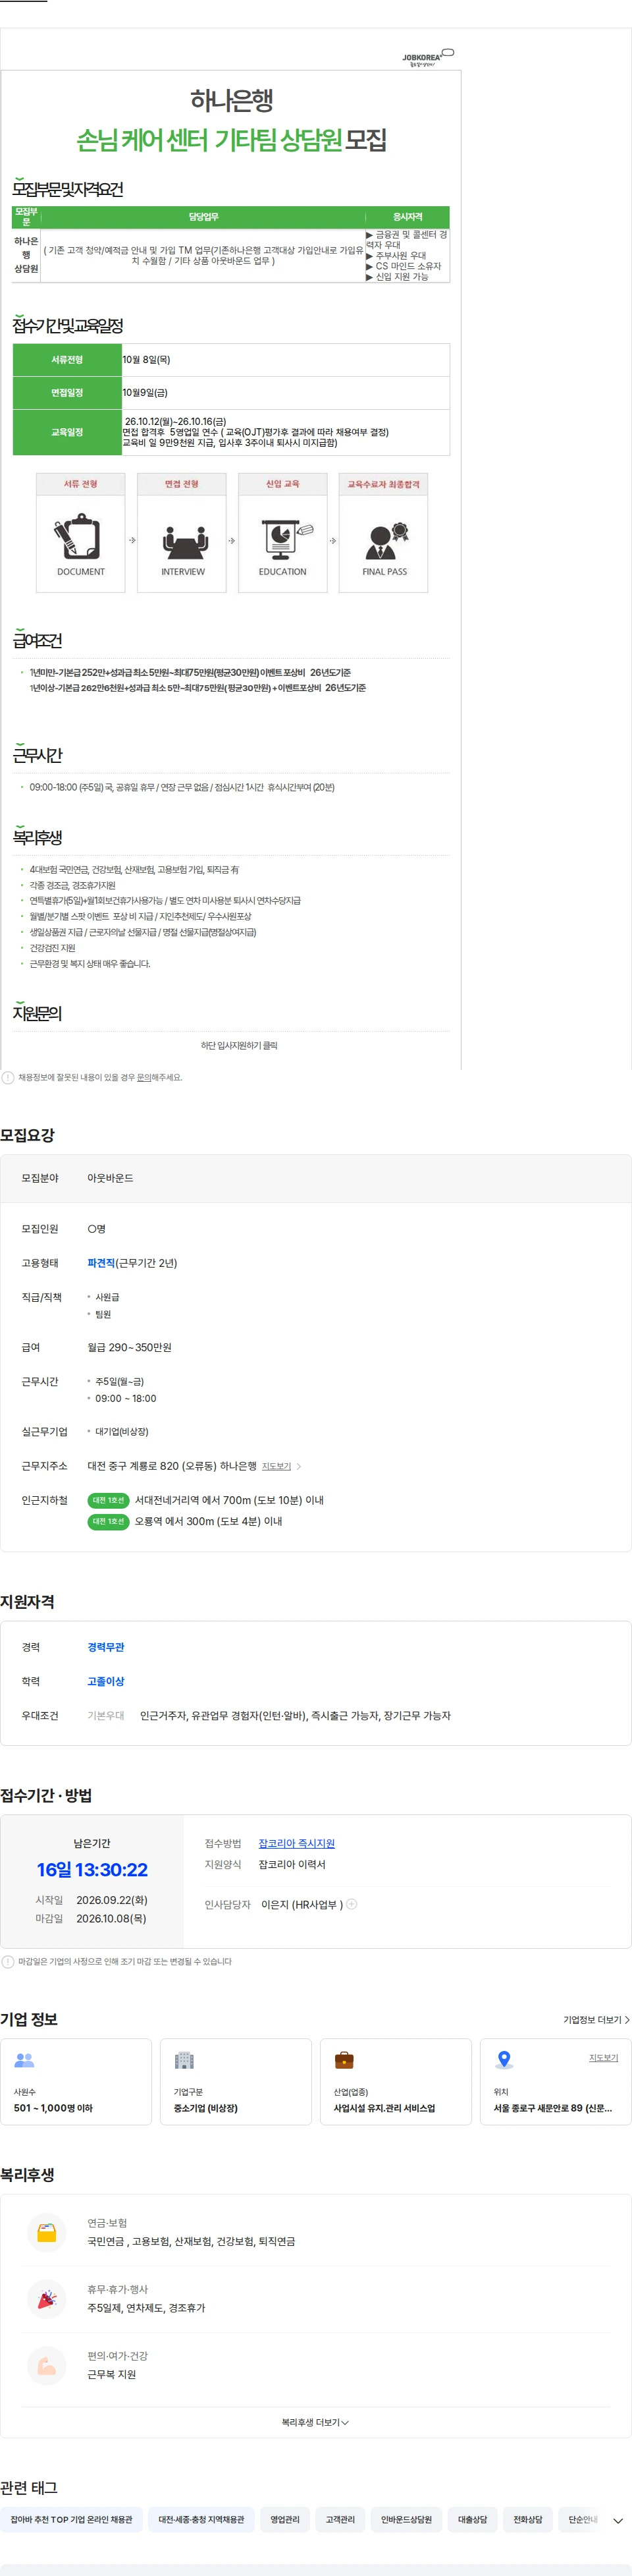Select 대전·세종·충청 지역채용관 tag
This screenshot has width=632, height=2576.
click(x=201, y=2519)
